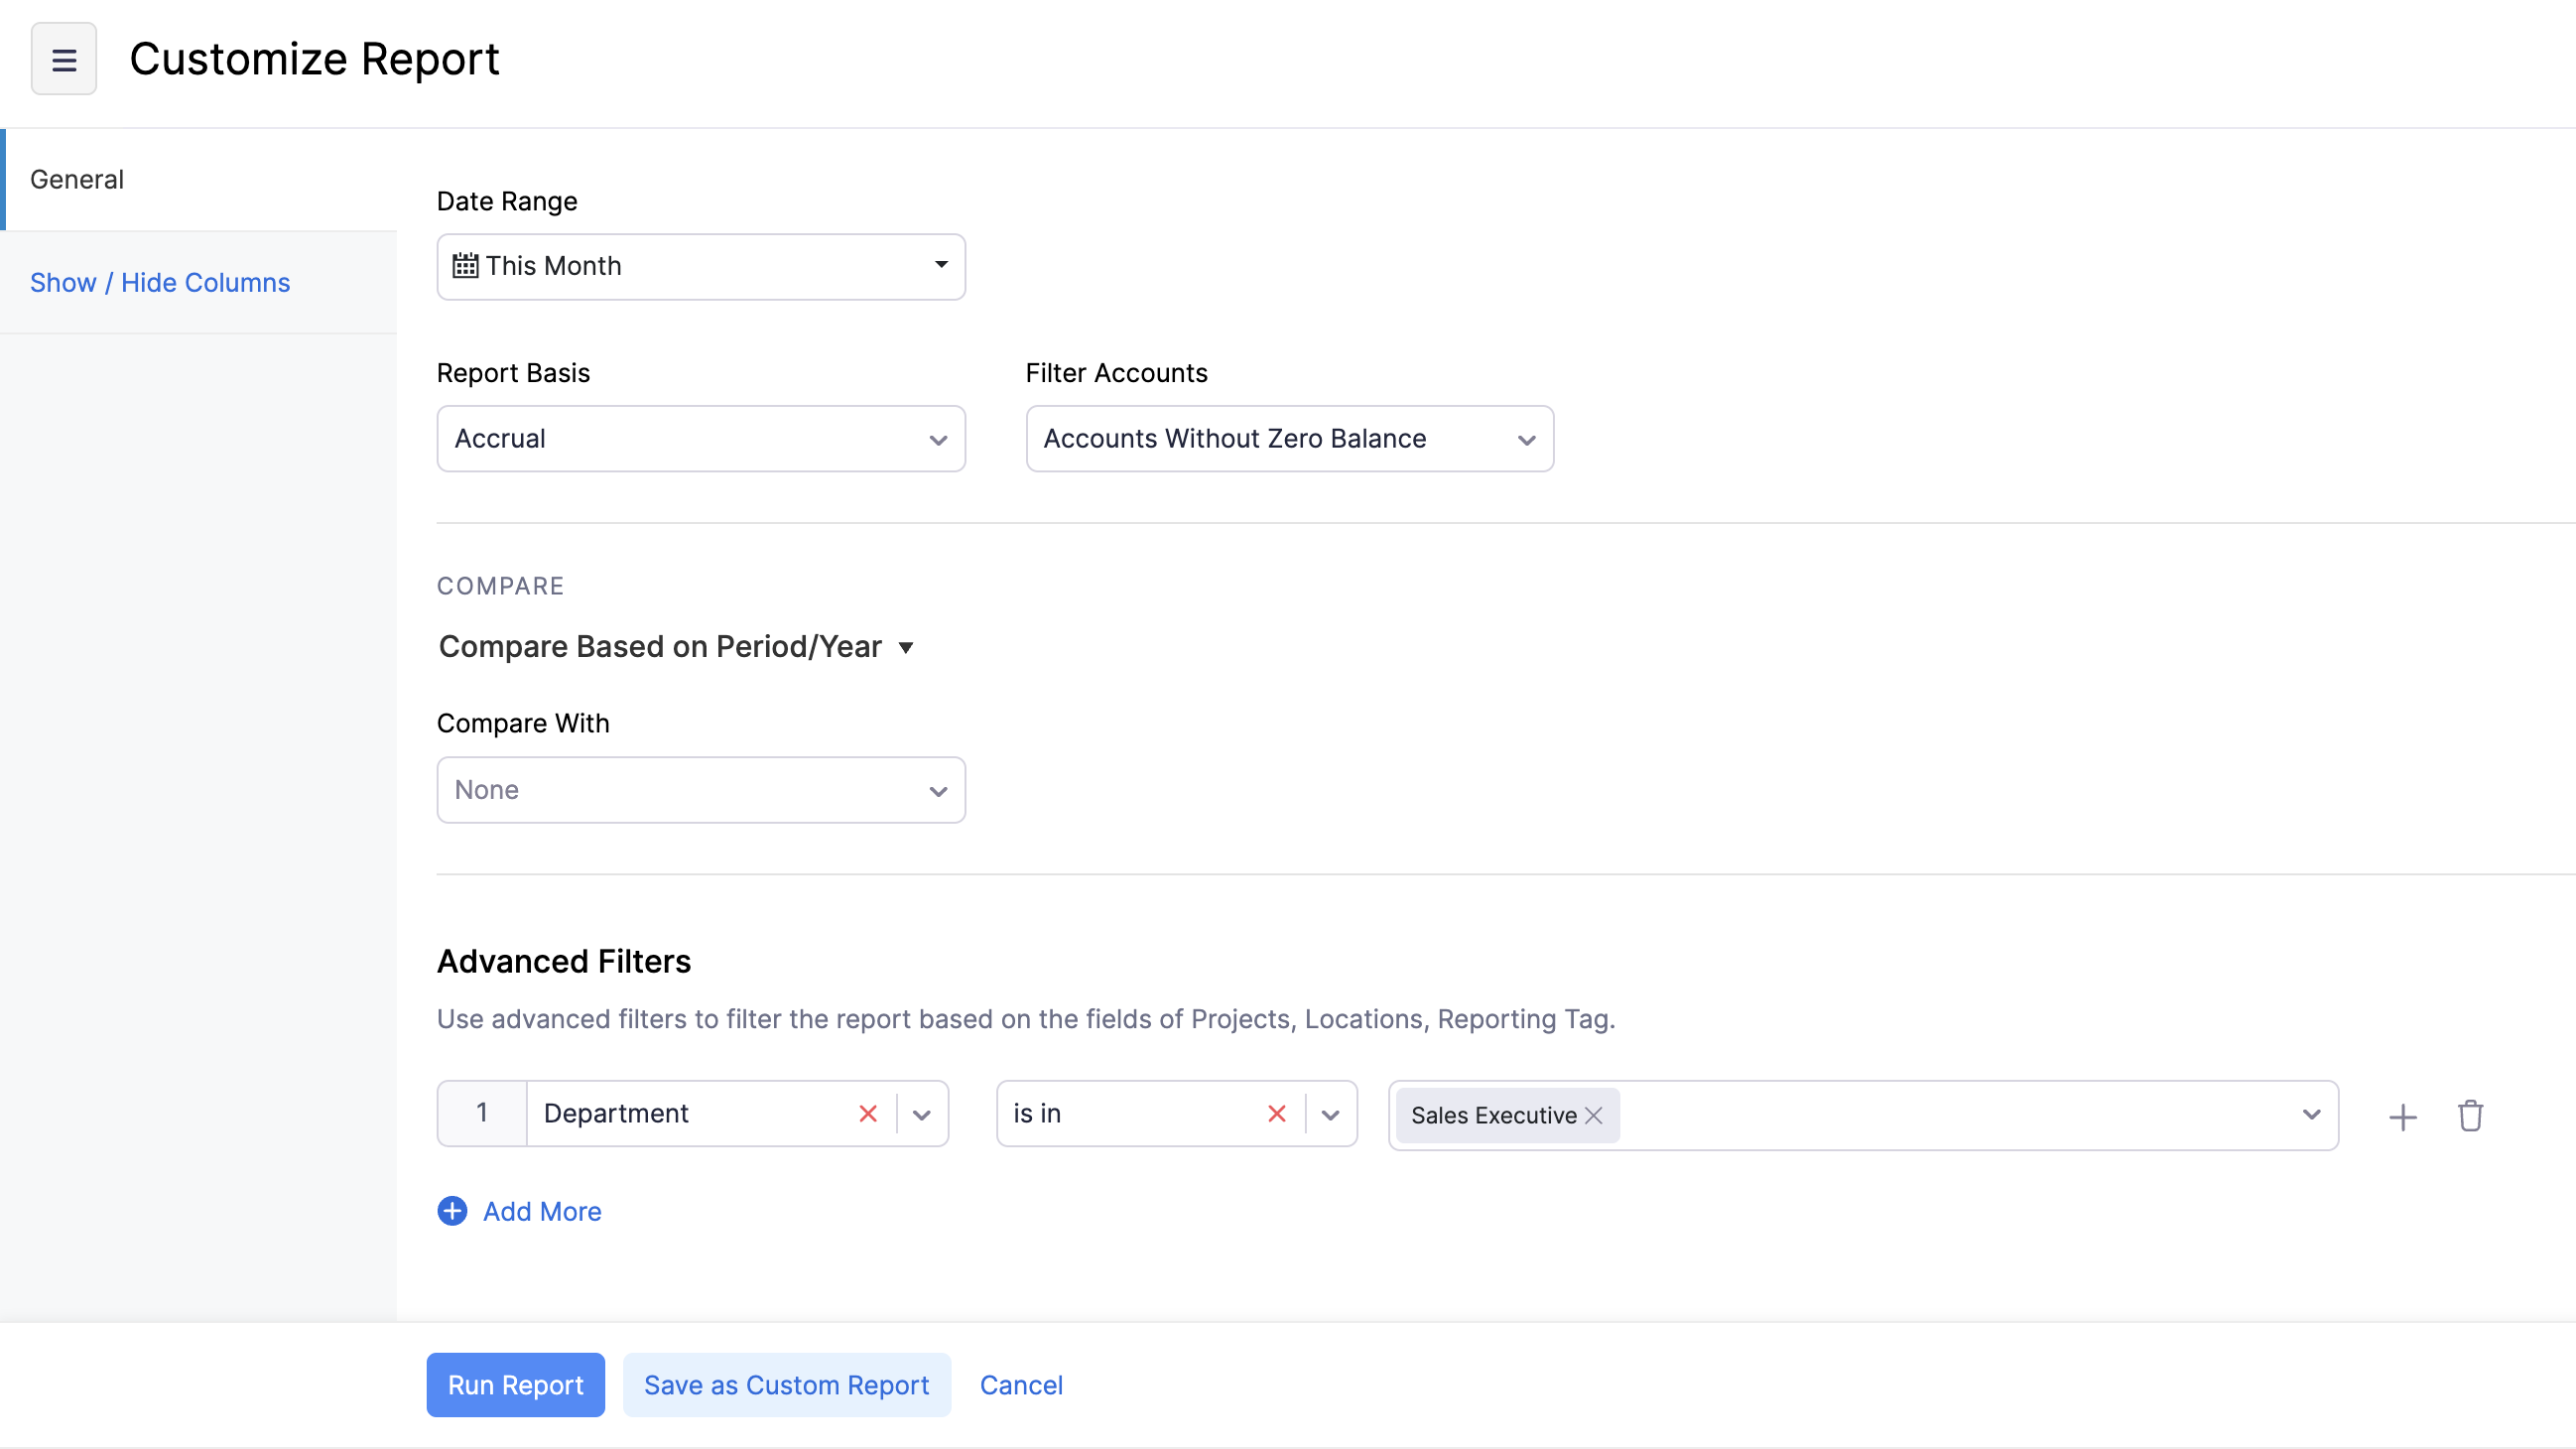Image resolution: width=2576 pixels, height=1449 pixels.
Task: Click Cancel to discard changes
Action: click(1021, 1384)
